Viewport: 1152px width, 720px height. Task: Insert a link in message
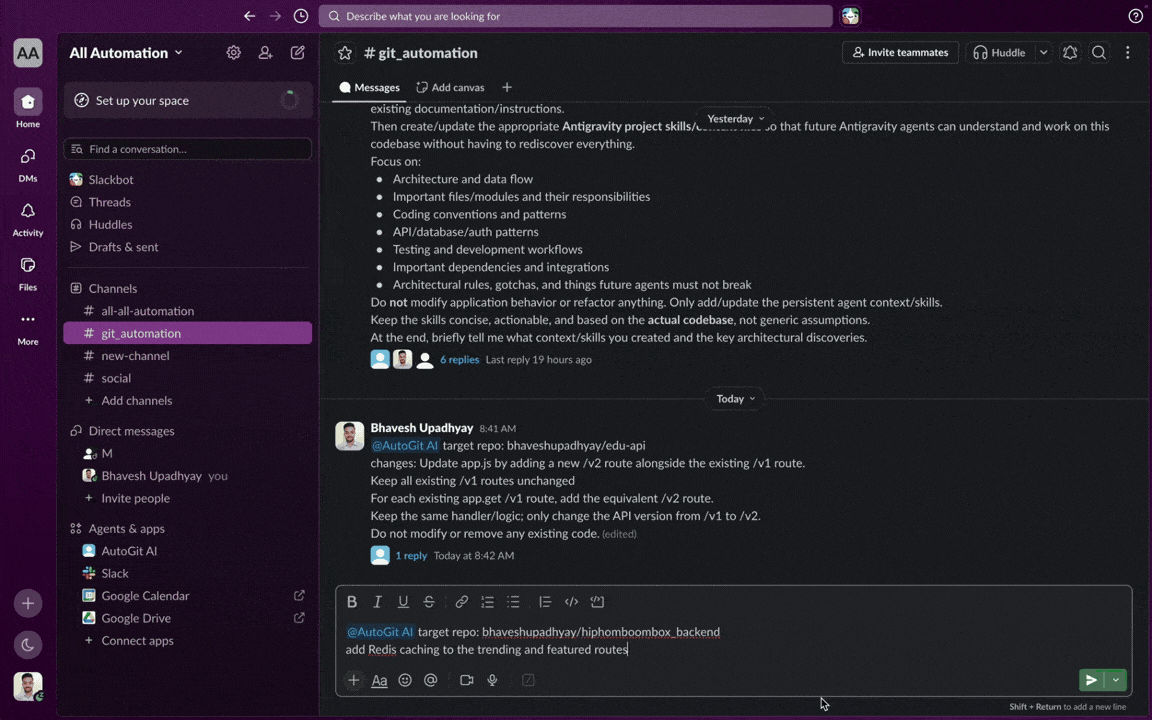point(461,602)
